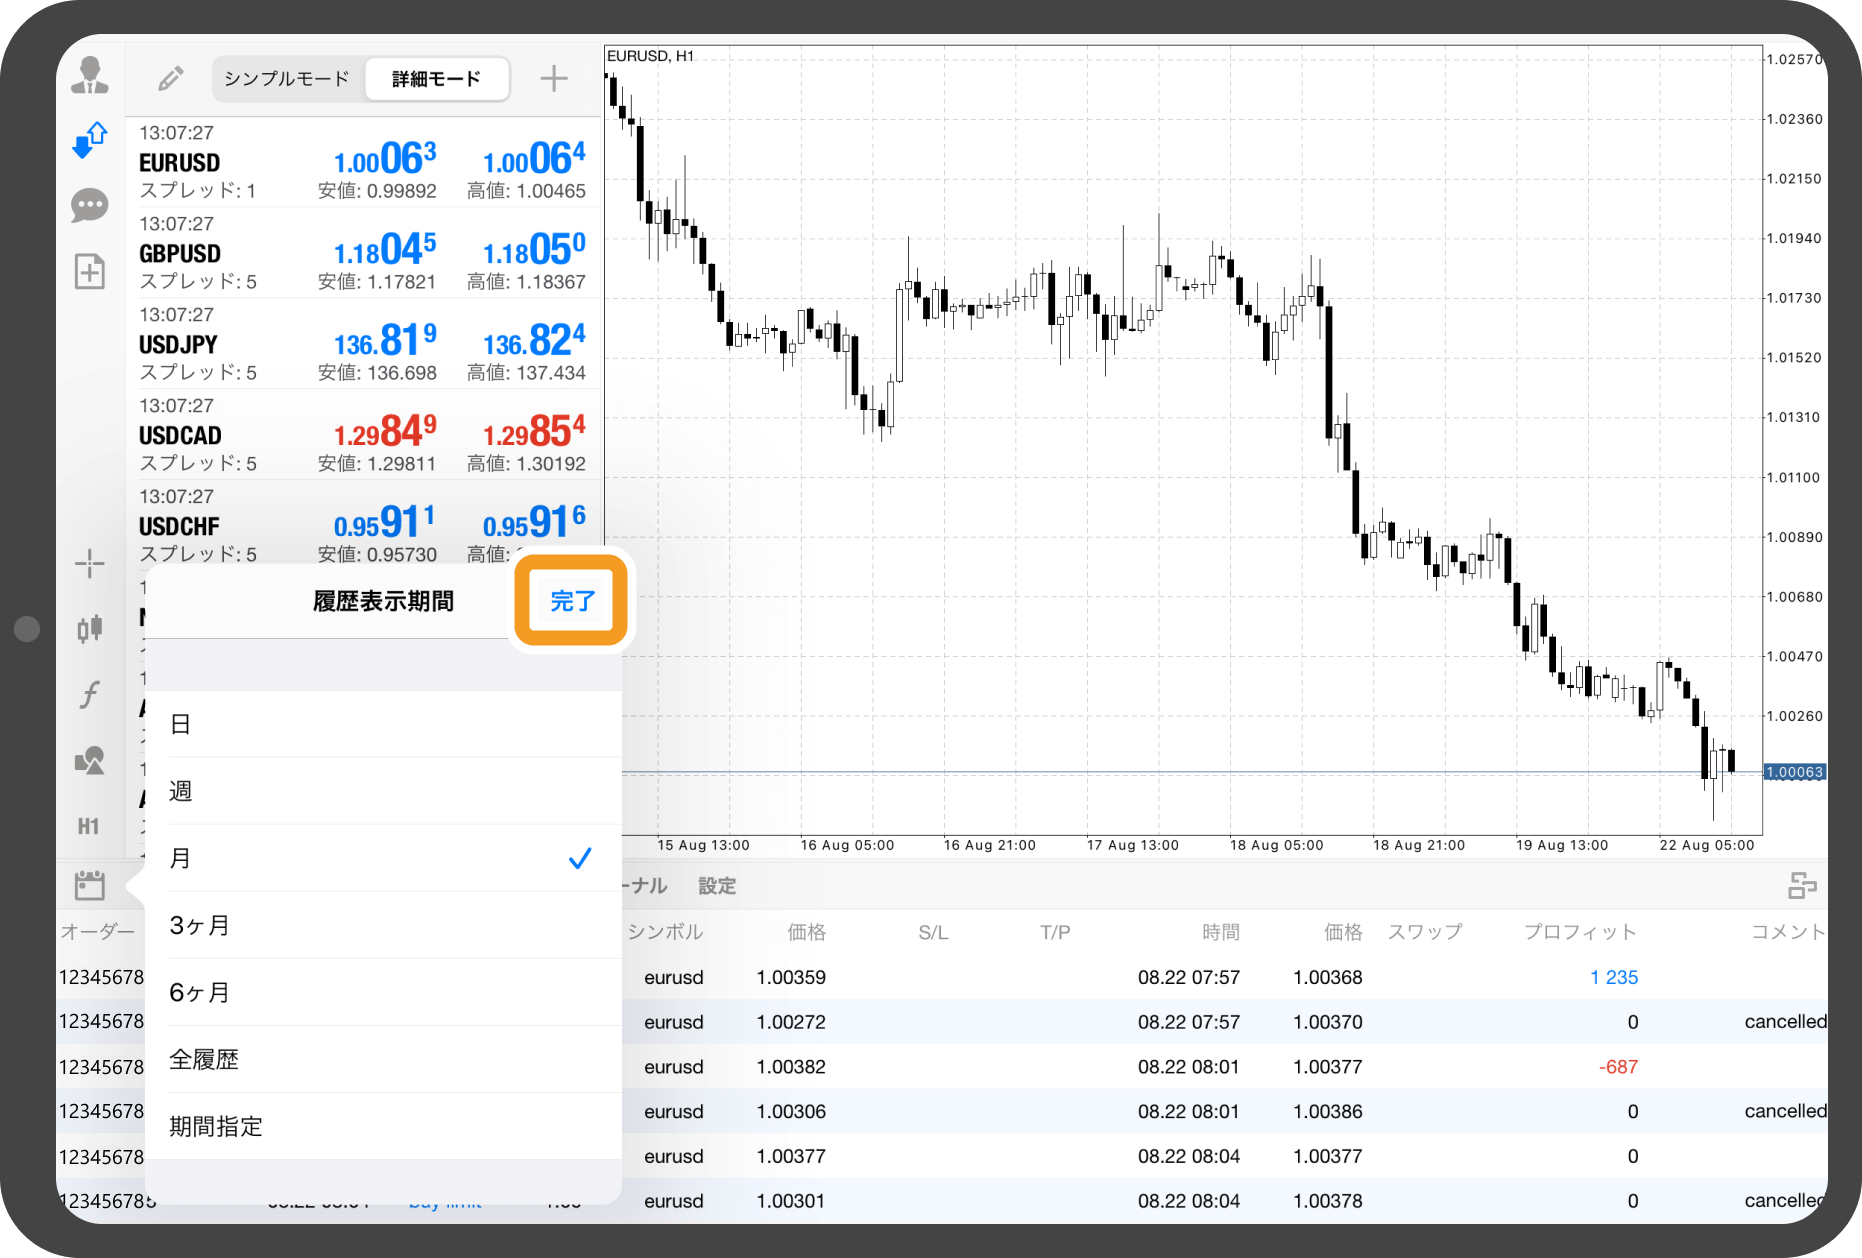The width and height of the screenshot is (1862, 1258).
Task: Click the new order document icon
Action: click(90, 271)
